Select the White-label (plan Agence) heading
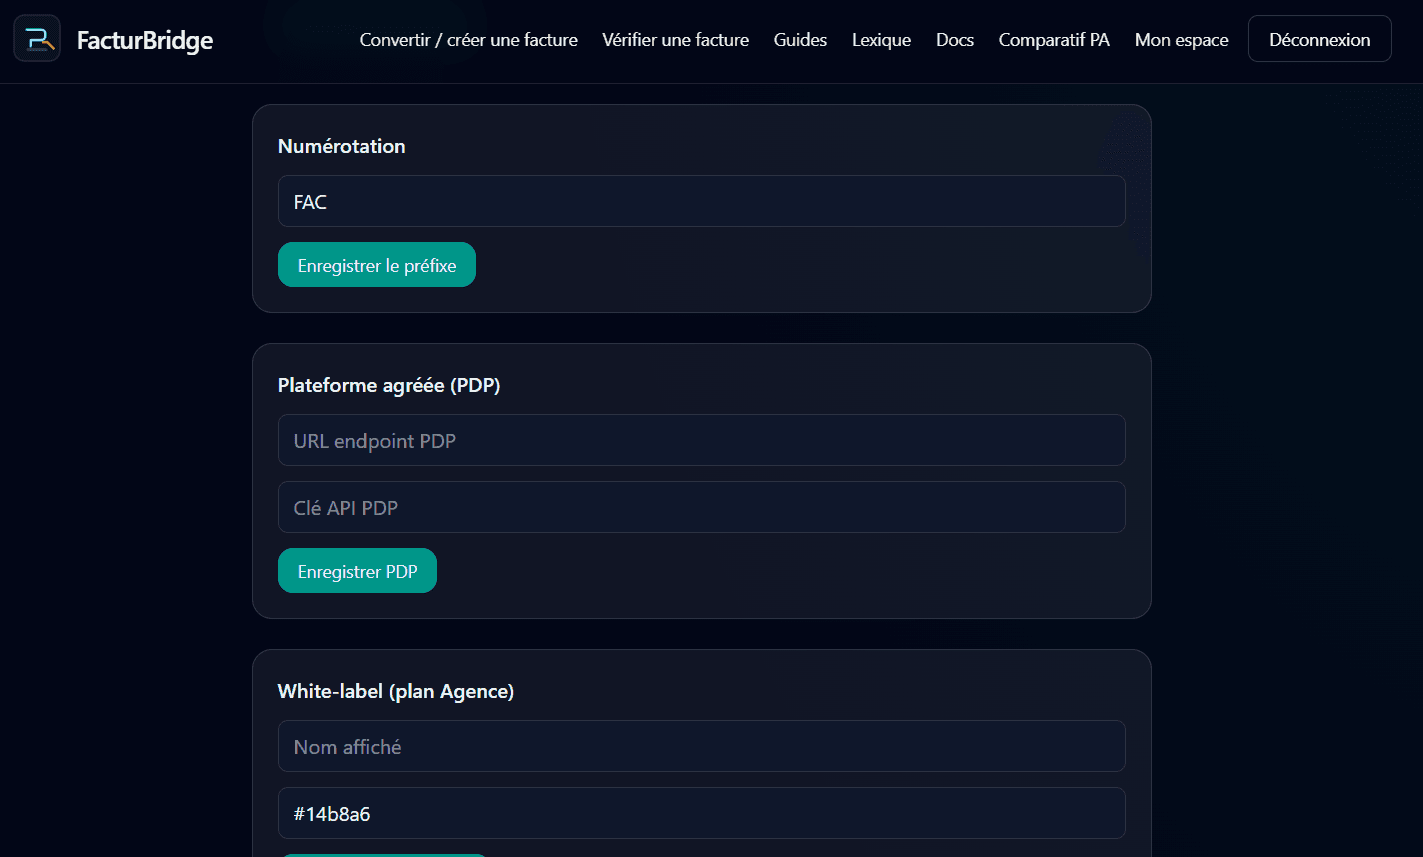 (x=396, y=691)
